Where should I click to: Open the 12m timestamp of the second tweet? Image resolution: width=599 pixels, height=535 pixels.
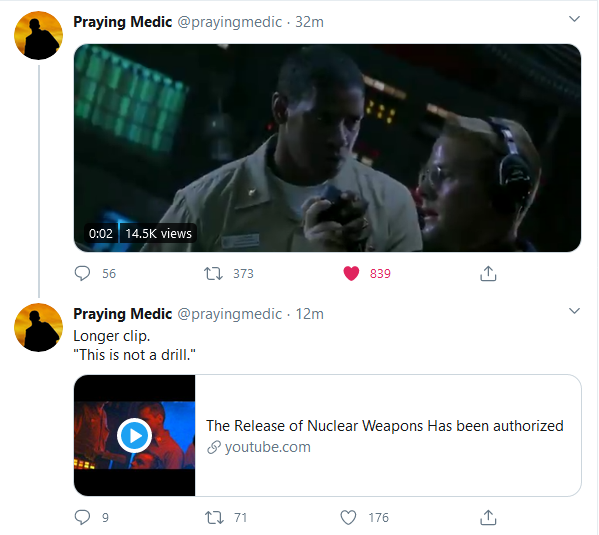[x=309, y=314]
